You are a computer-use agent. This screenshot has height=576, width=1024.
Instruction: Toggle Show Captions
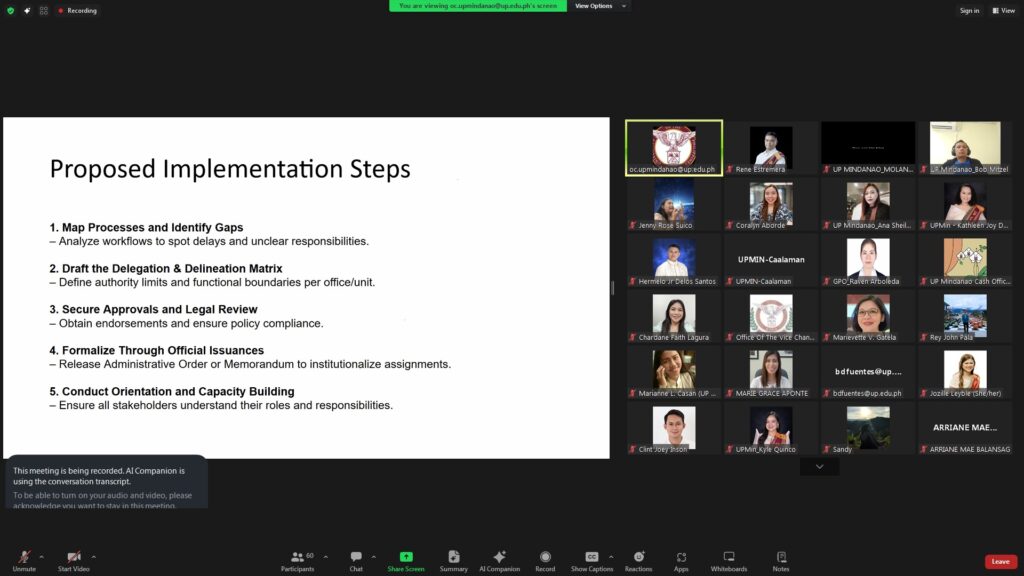click(x=592, y=559)
